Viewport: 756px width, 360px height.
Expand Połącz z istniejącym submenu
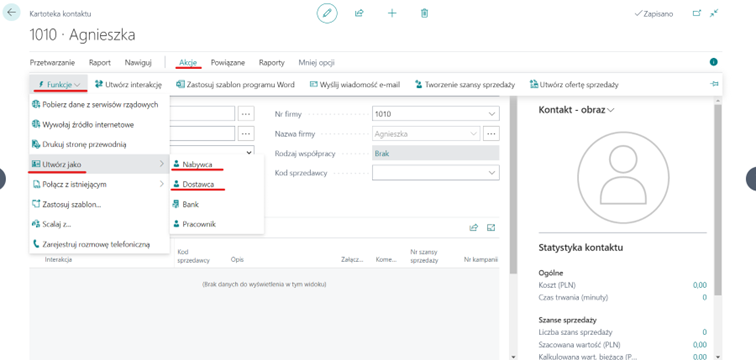(99, 184)
